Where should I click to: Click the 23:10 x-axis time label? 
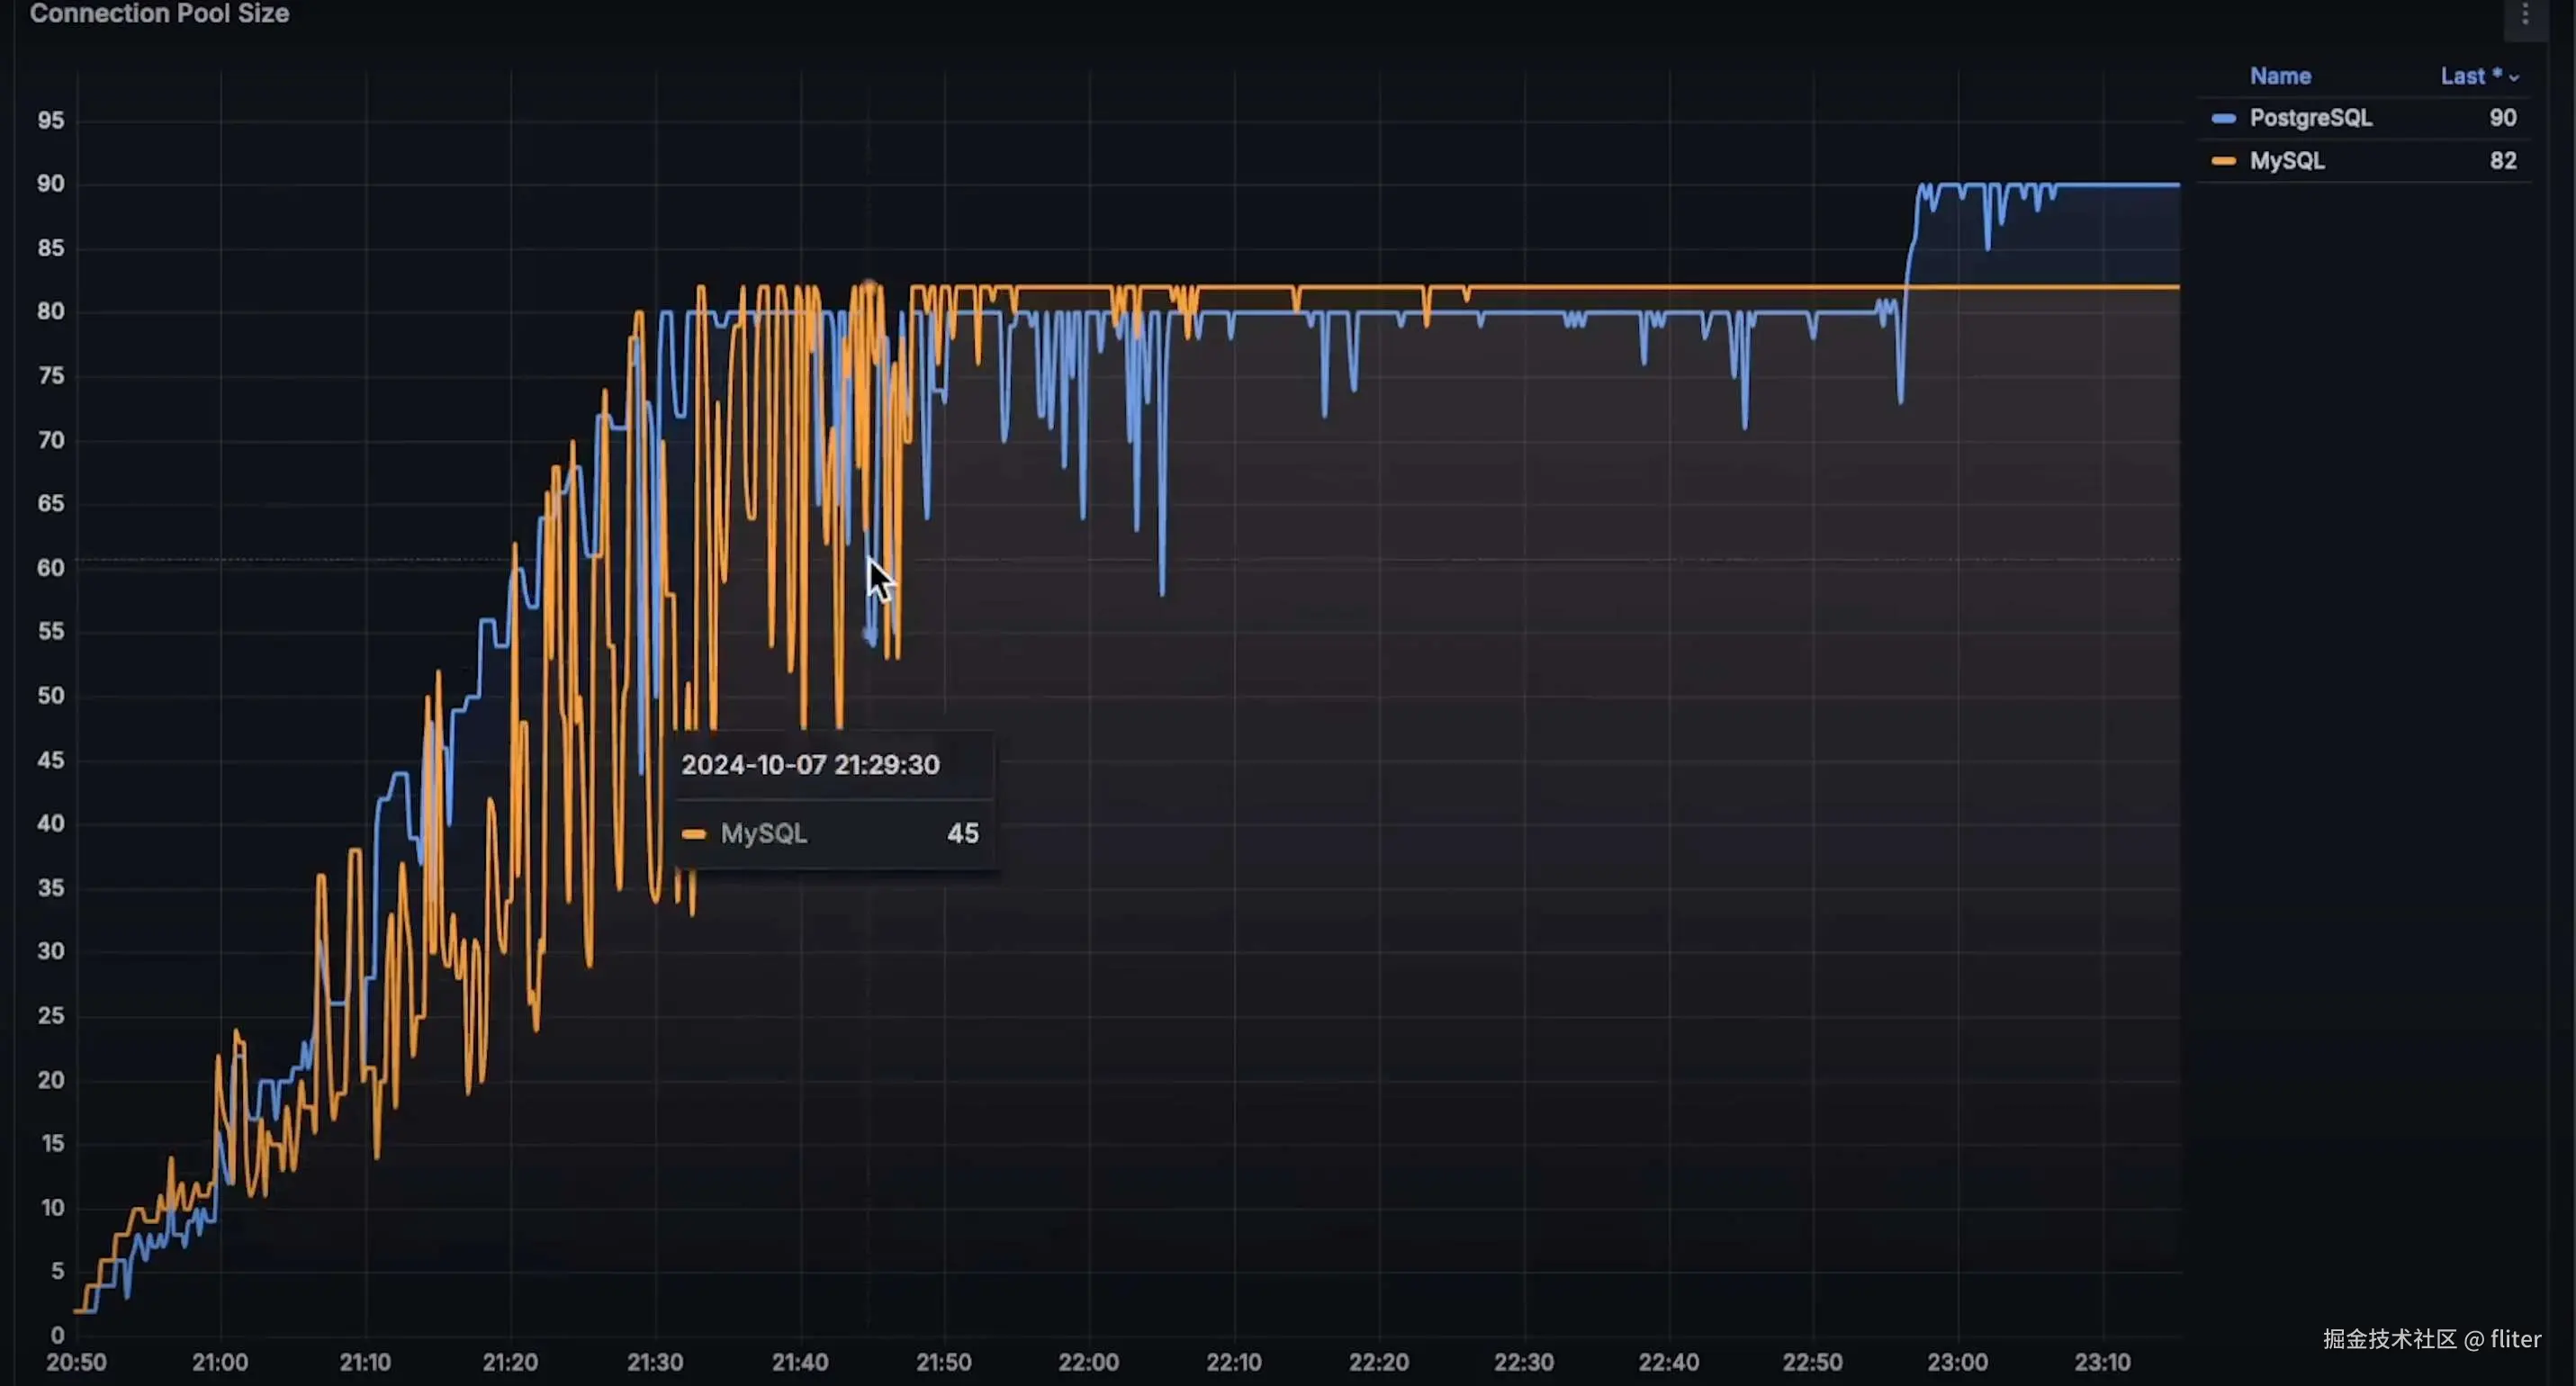point(2102,1362)
